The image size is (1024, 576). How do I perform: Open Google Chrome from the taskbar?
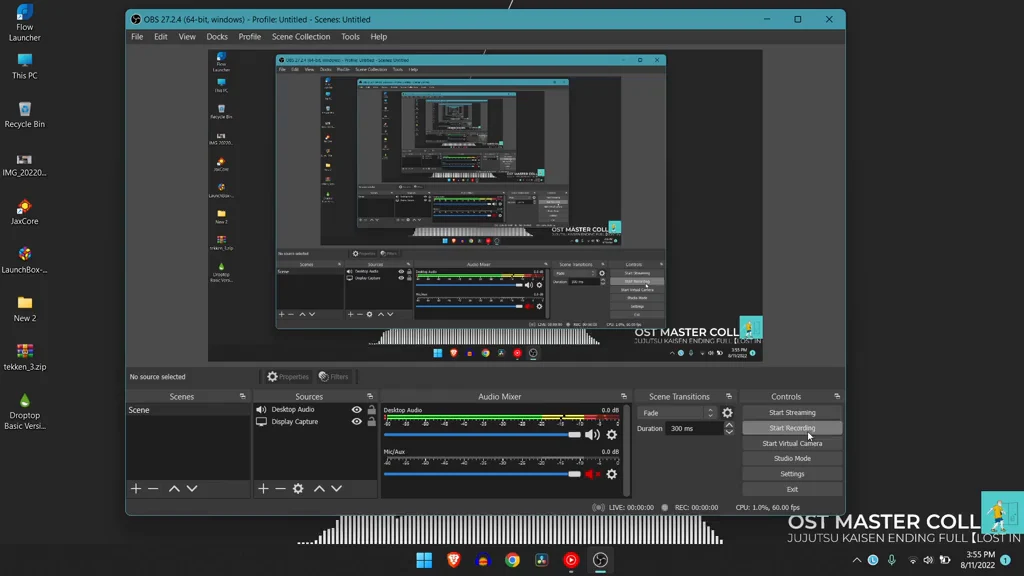pos(511,560)
